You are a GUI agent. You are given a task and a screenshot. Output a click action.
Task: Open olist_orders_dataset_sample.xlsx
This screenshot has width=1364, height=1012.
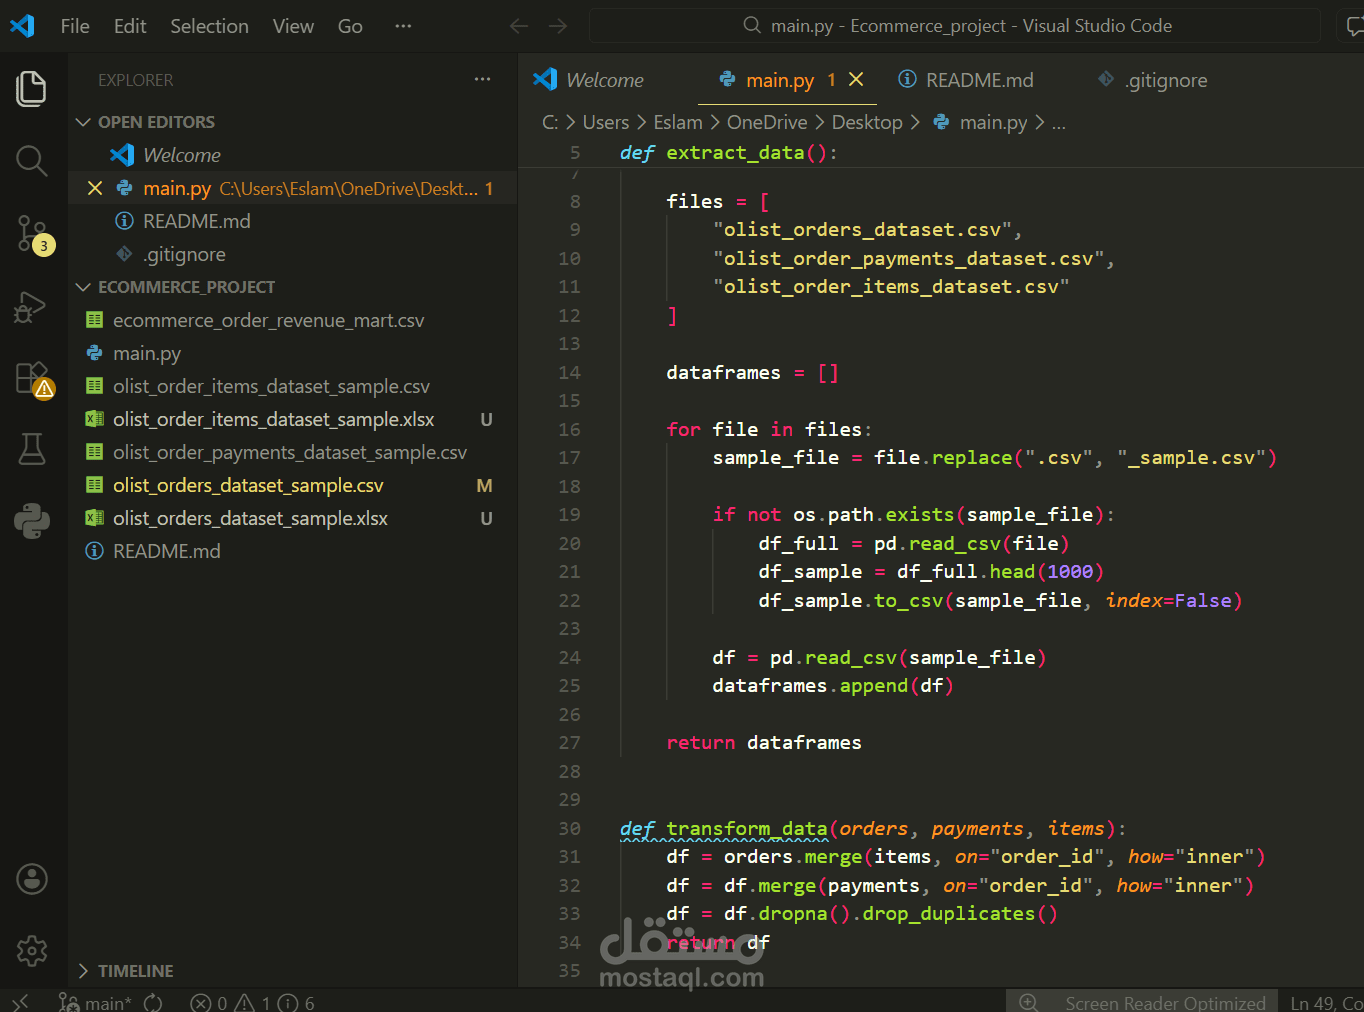293,518
